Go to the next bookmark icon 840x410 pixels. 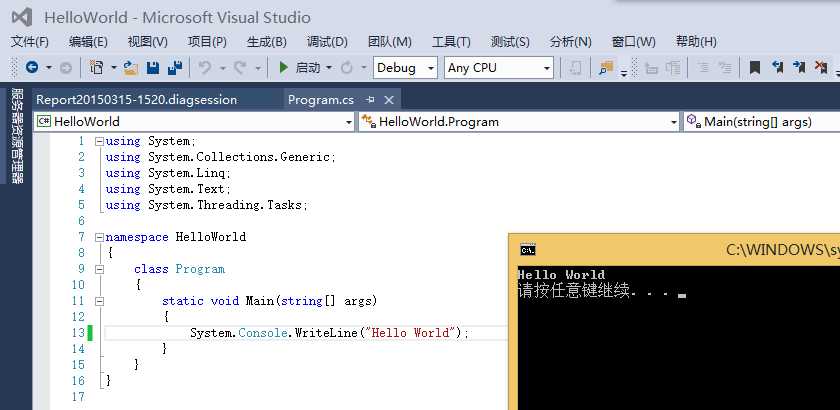coord(799,68)
